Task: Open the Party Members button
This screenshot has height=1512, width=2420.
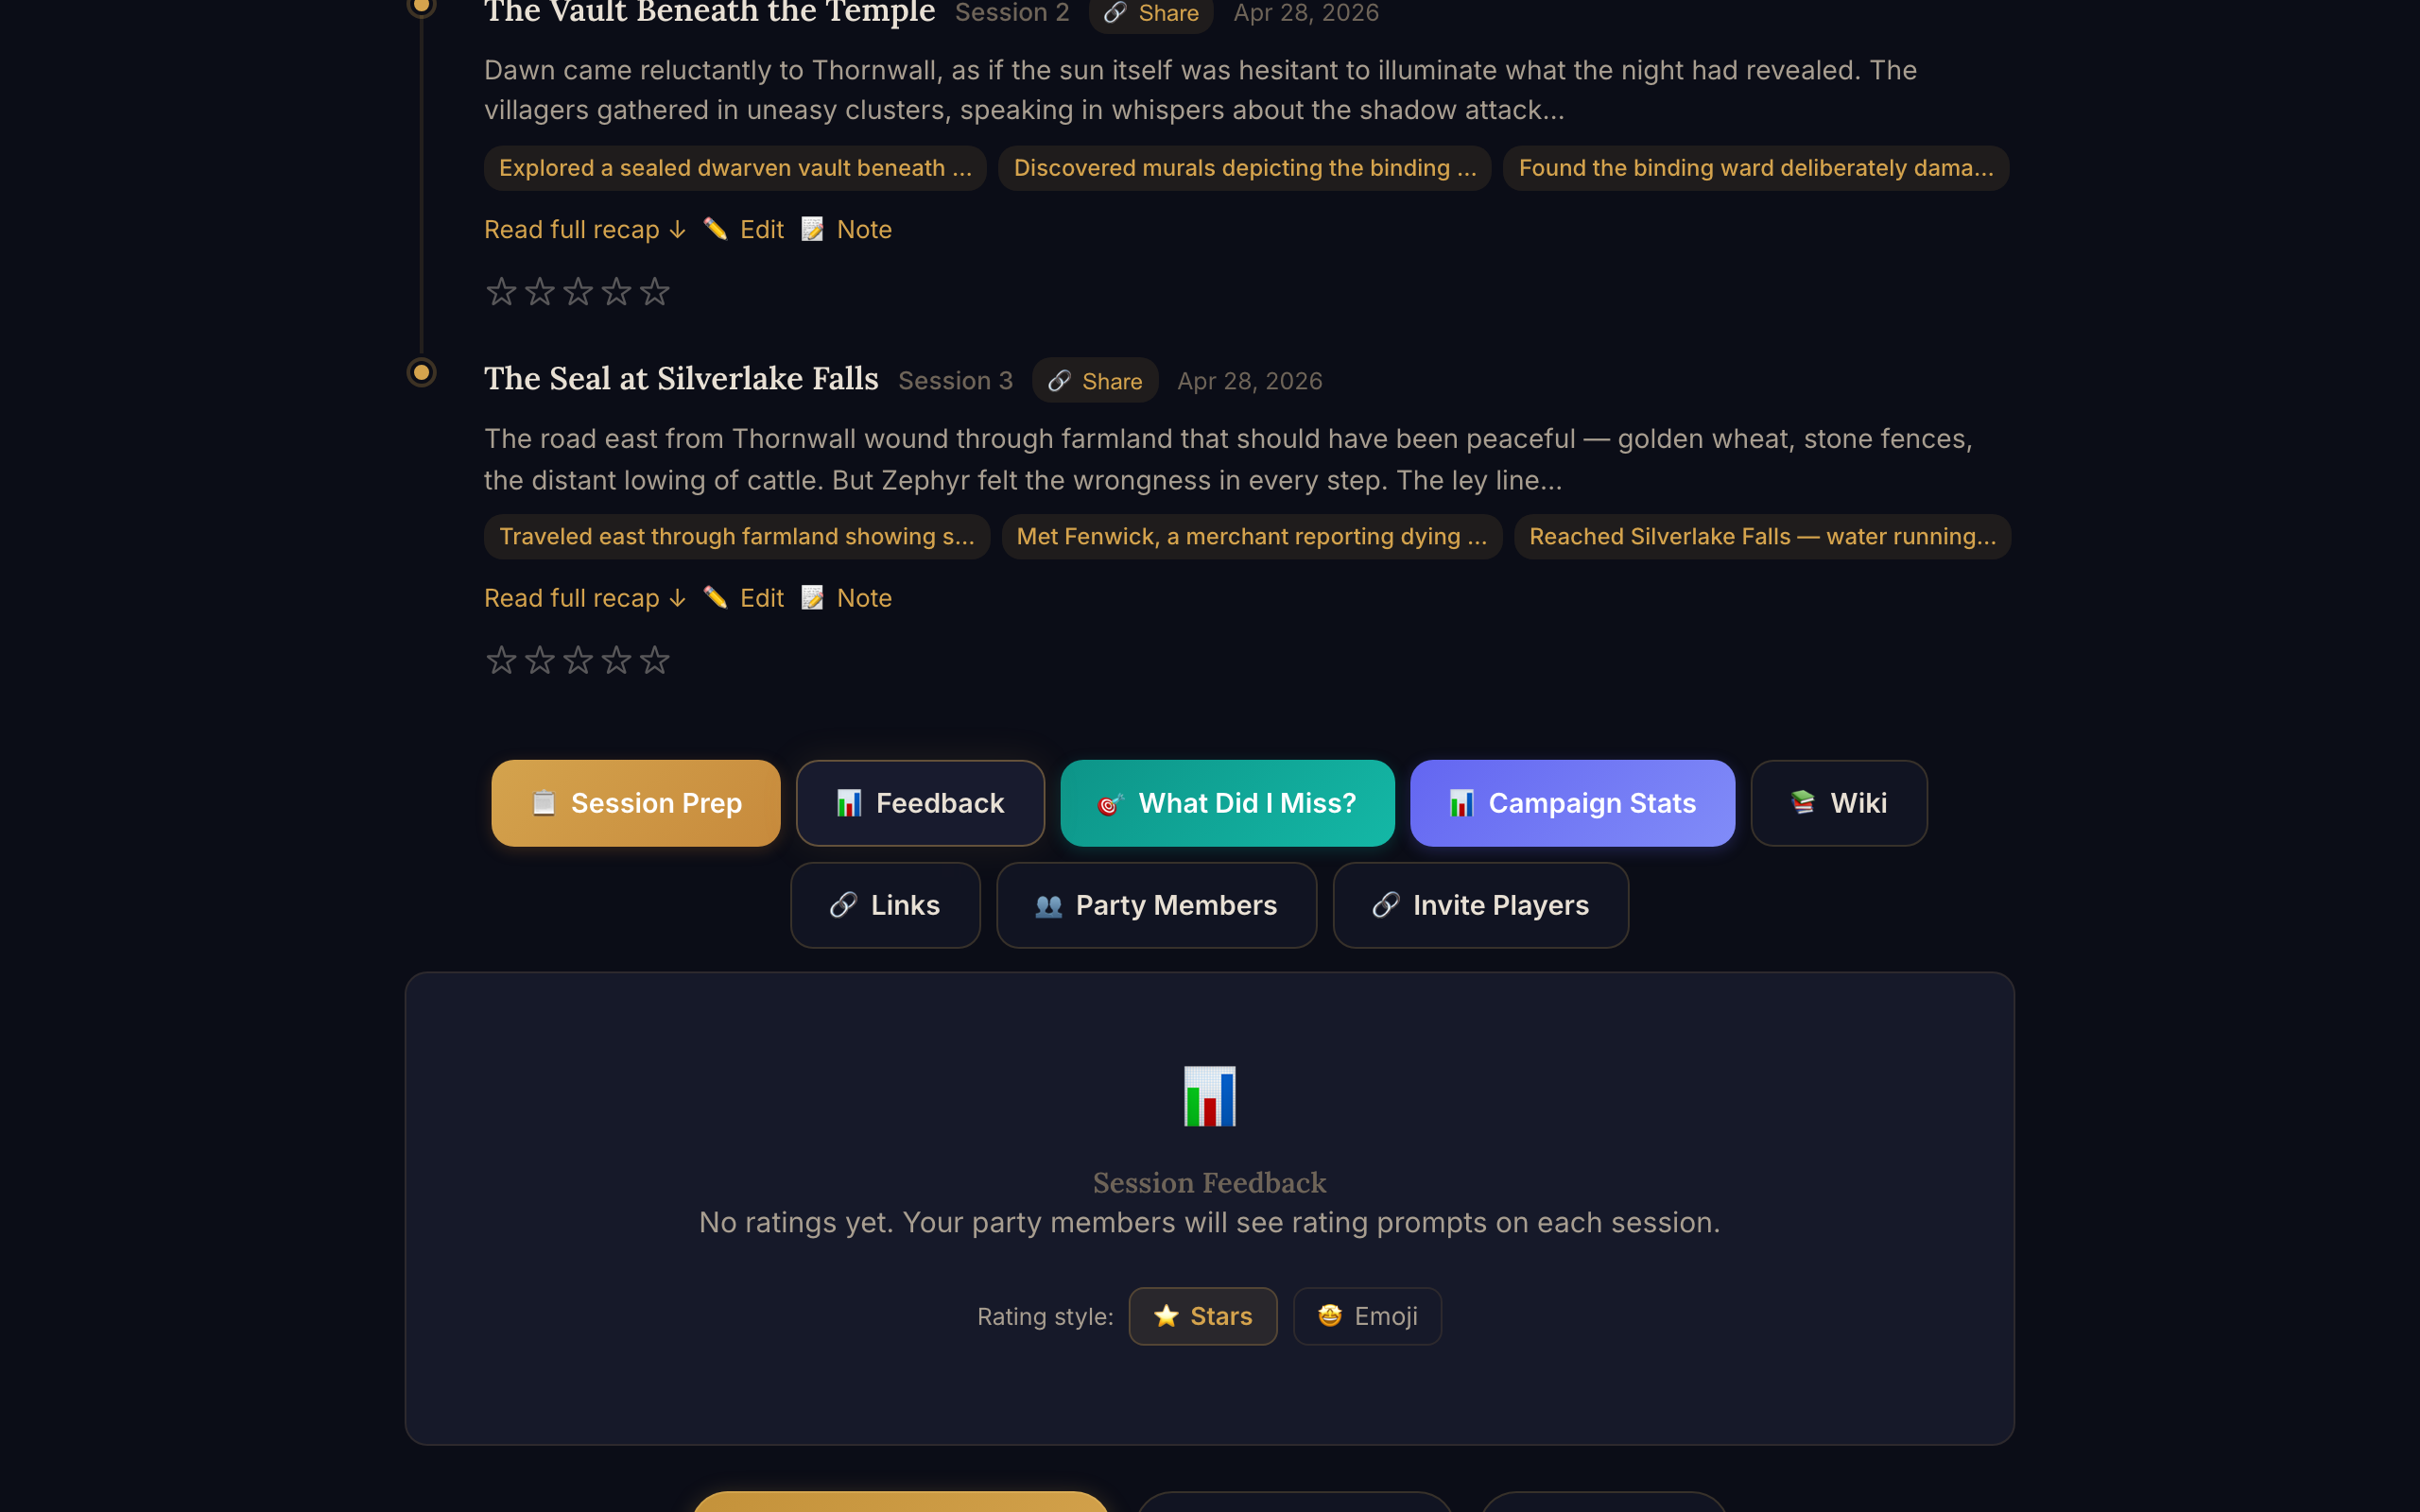Action: (1157, 905)
